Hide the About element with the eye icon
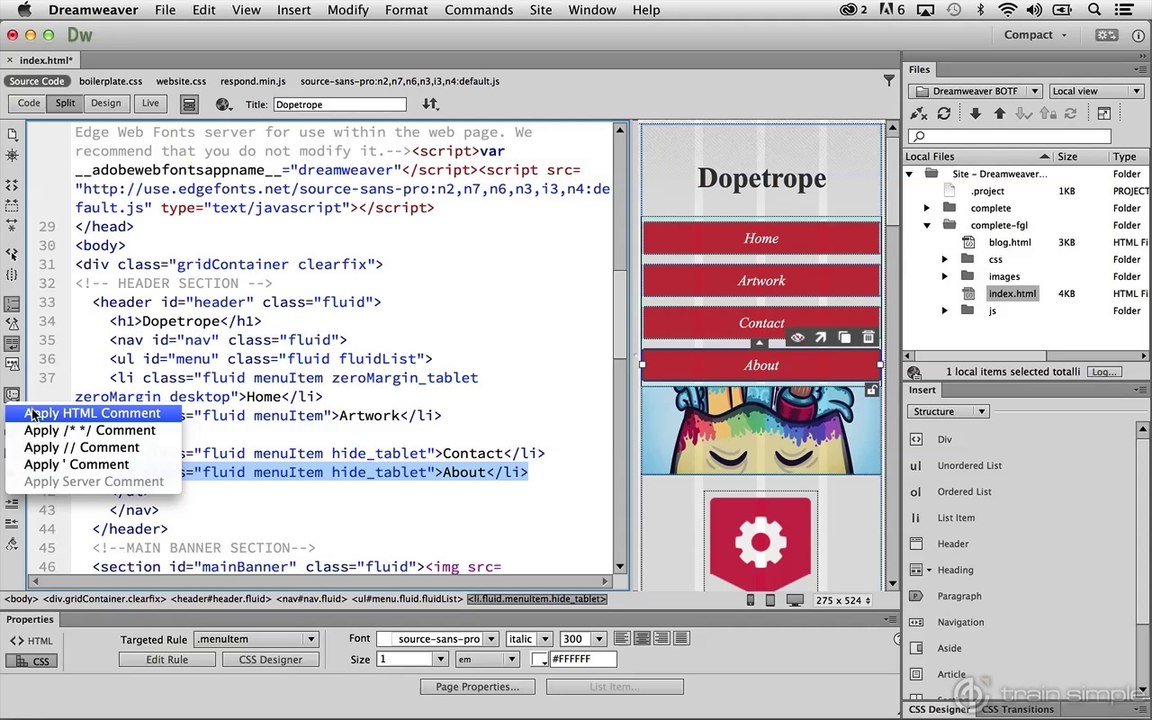1152x720 pixels. click(798, 337)
